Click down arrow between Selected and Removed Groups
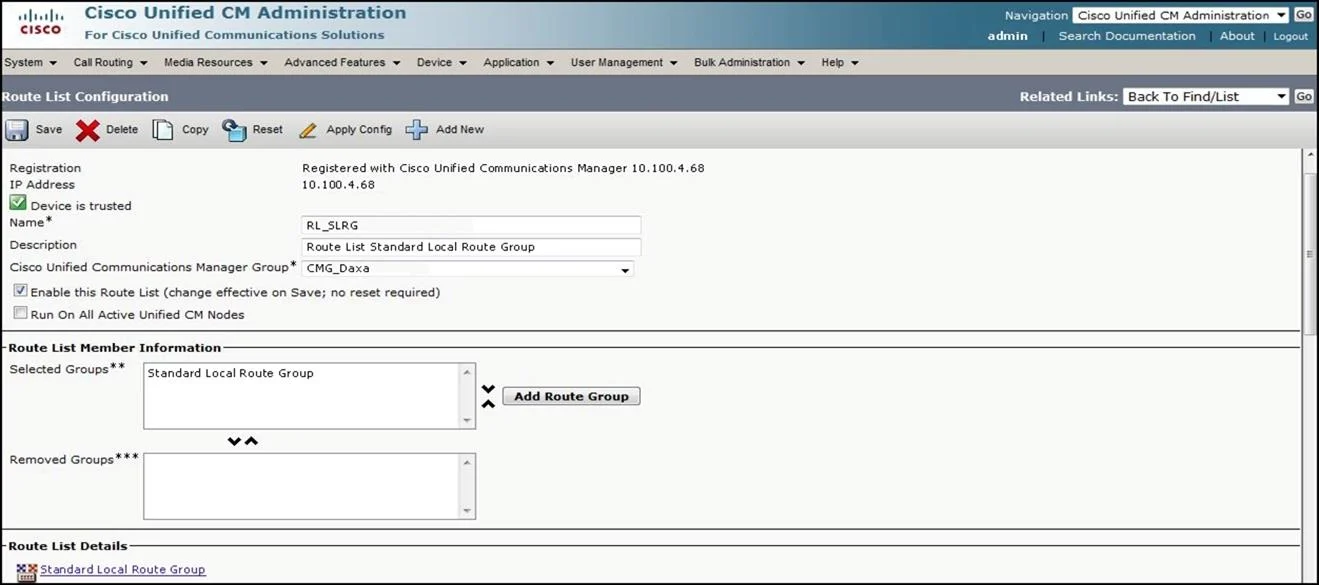1319x585 pixels. click(x=234, y=441)
